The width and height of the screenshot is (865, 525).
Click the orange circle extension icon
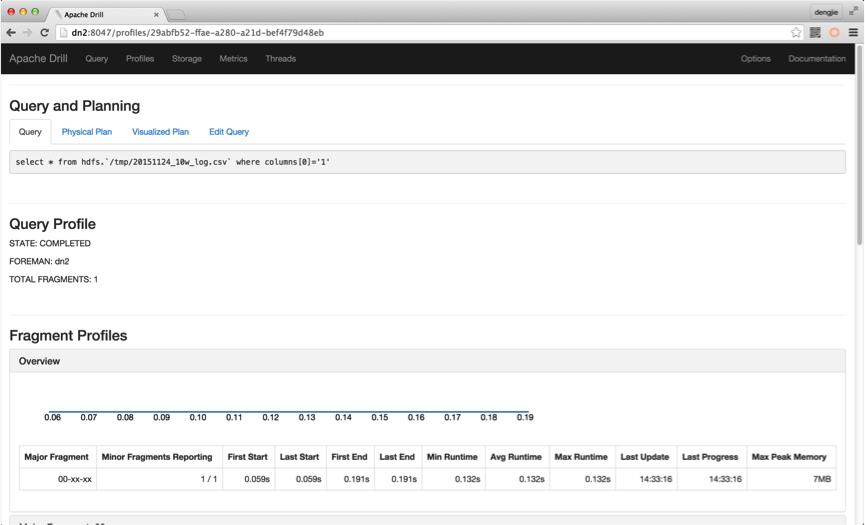coord(834,33)
